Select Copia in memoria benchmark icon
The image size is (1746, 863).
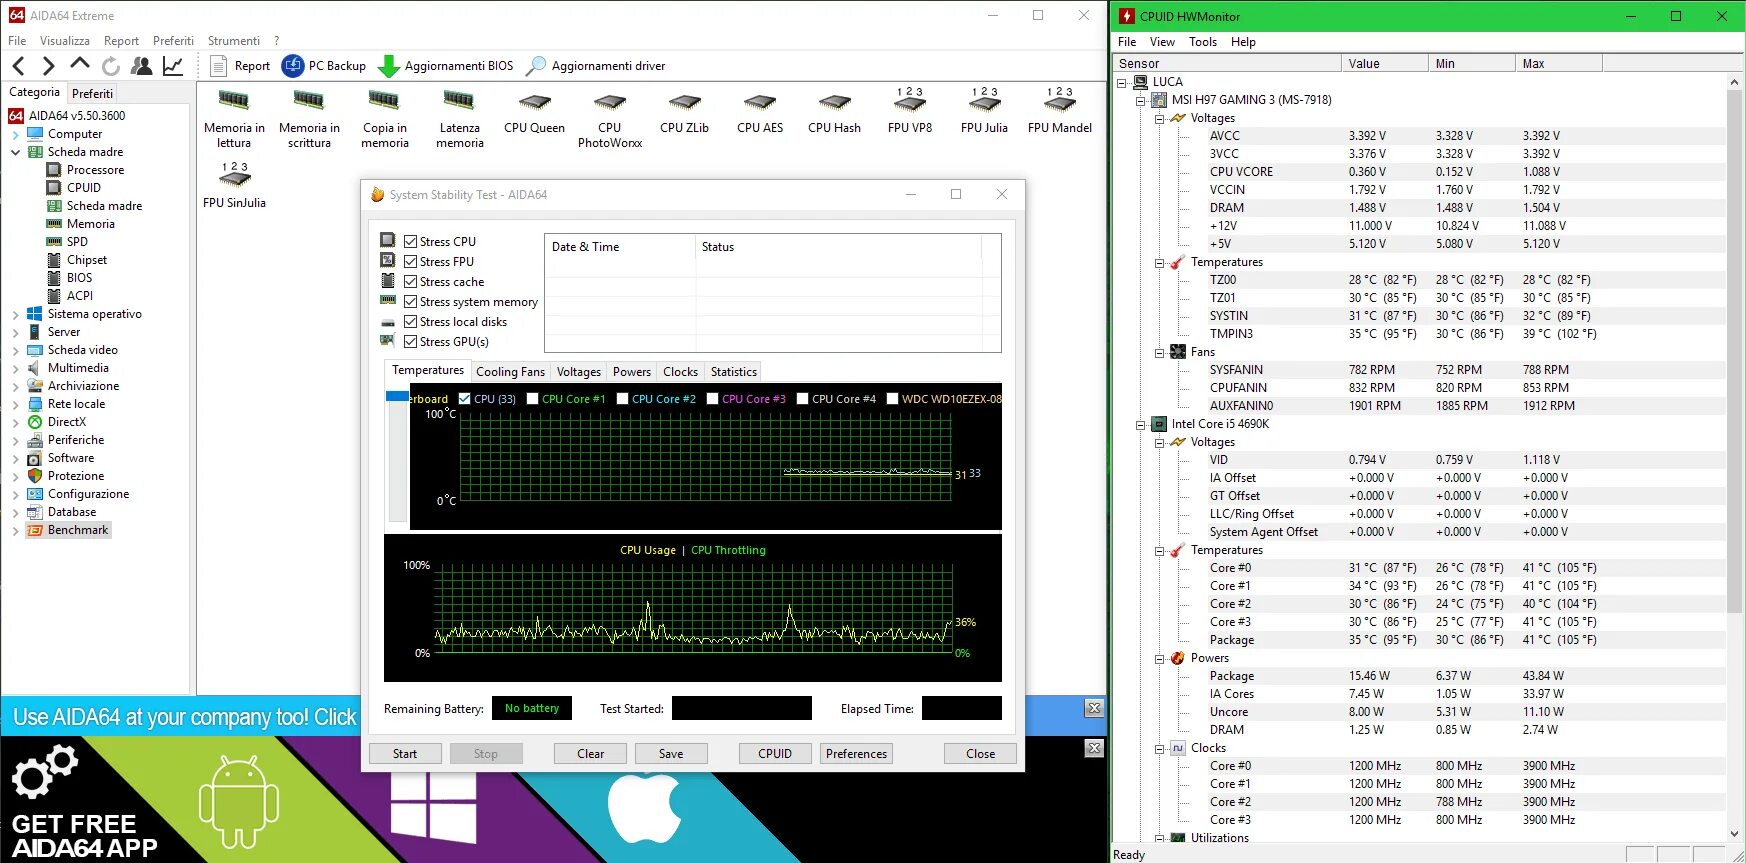pyautogui.click(x=385, y=119)
